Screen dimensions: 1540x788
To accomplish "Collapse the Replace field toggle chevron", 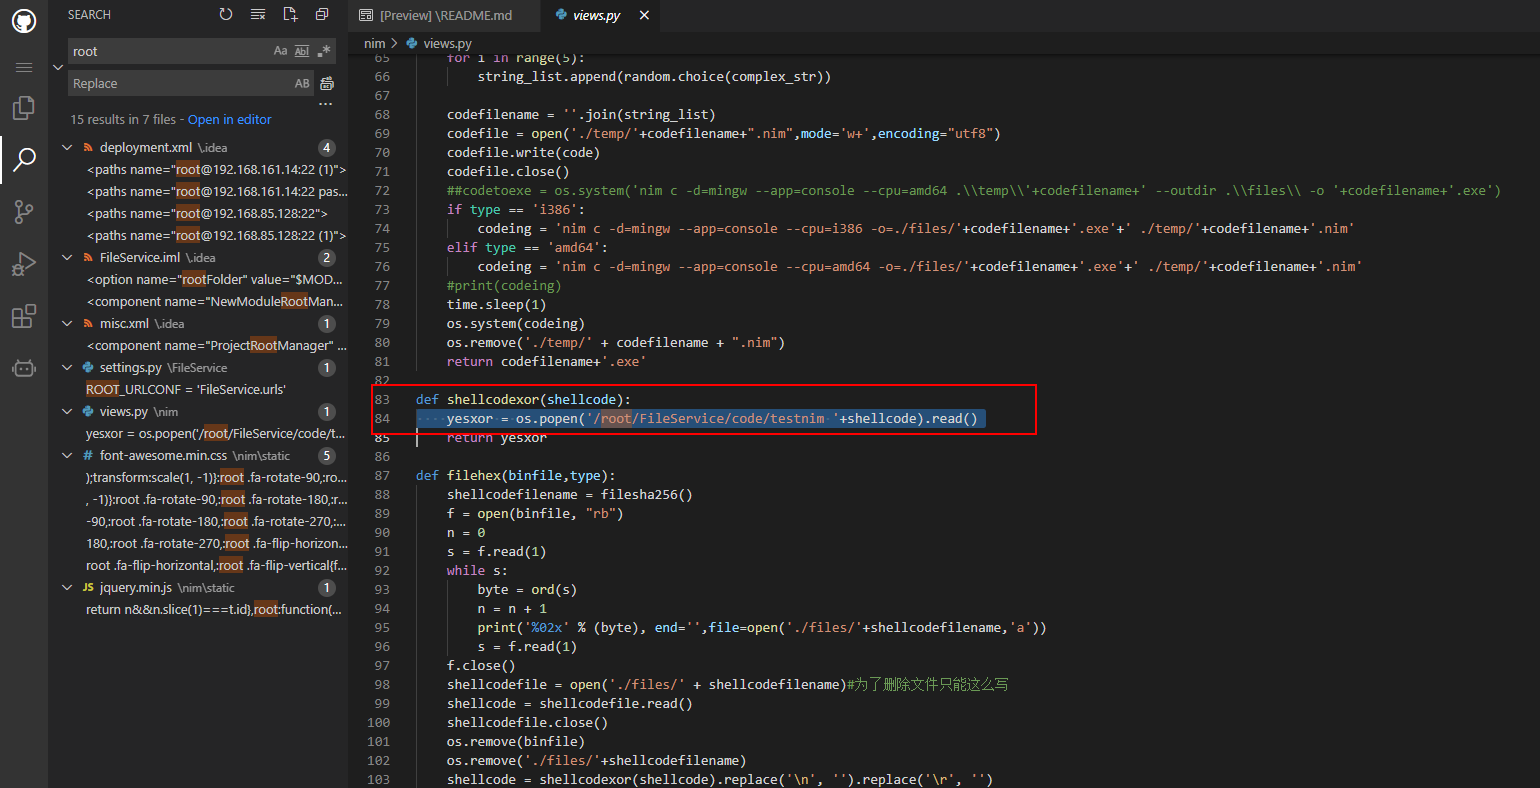I will pos(58,67).
